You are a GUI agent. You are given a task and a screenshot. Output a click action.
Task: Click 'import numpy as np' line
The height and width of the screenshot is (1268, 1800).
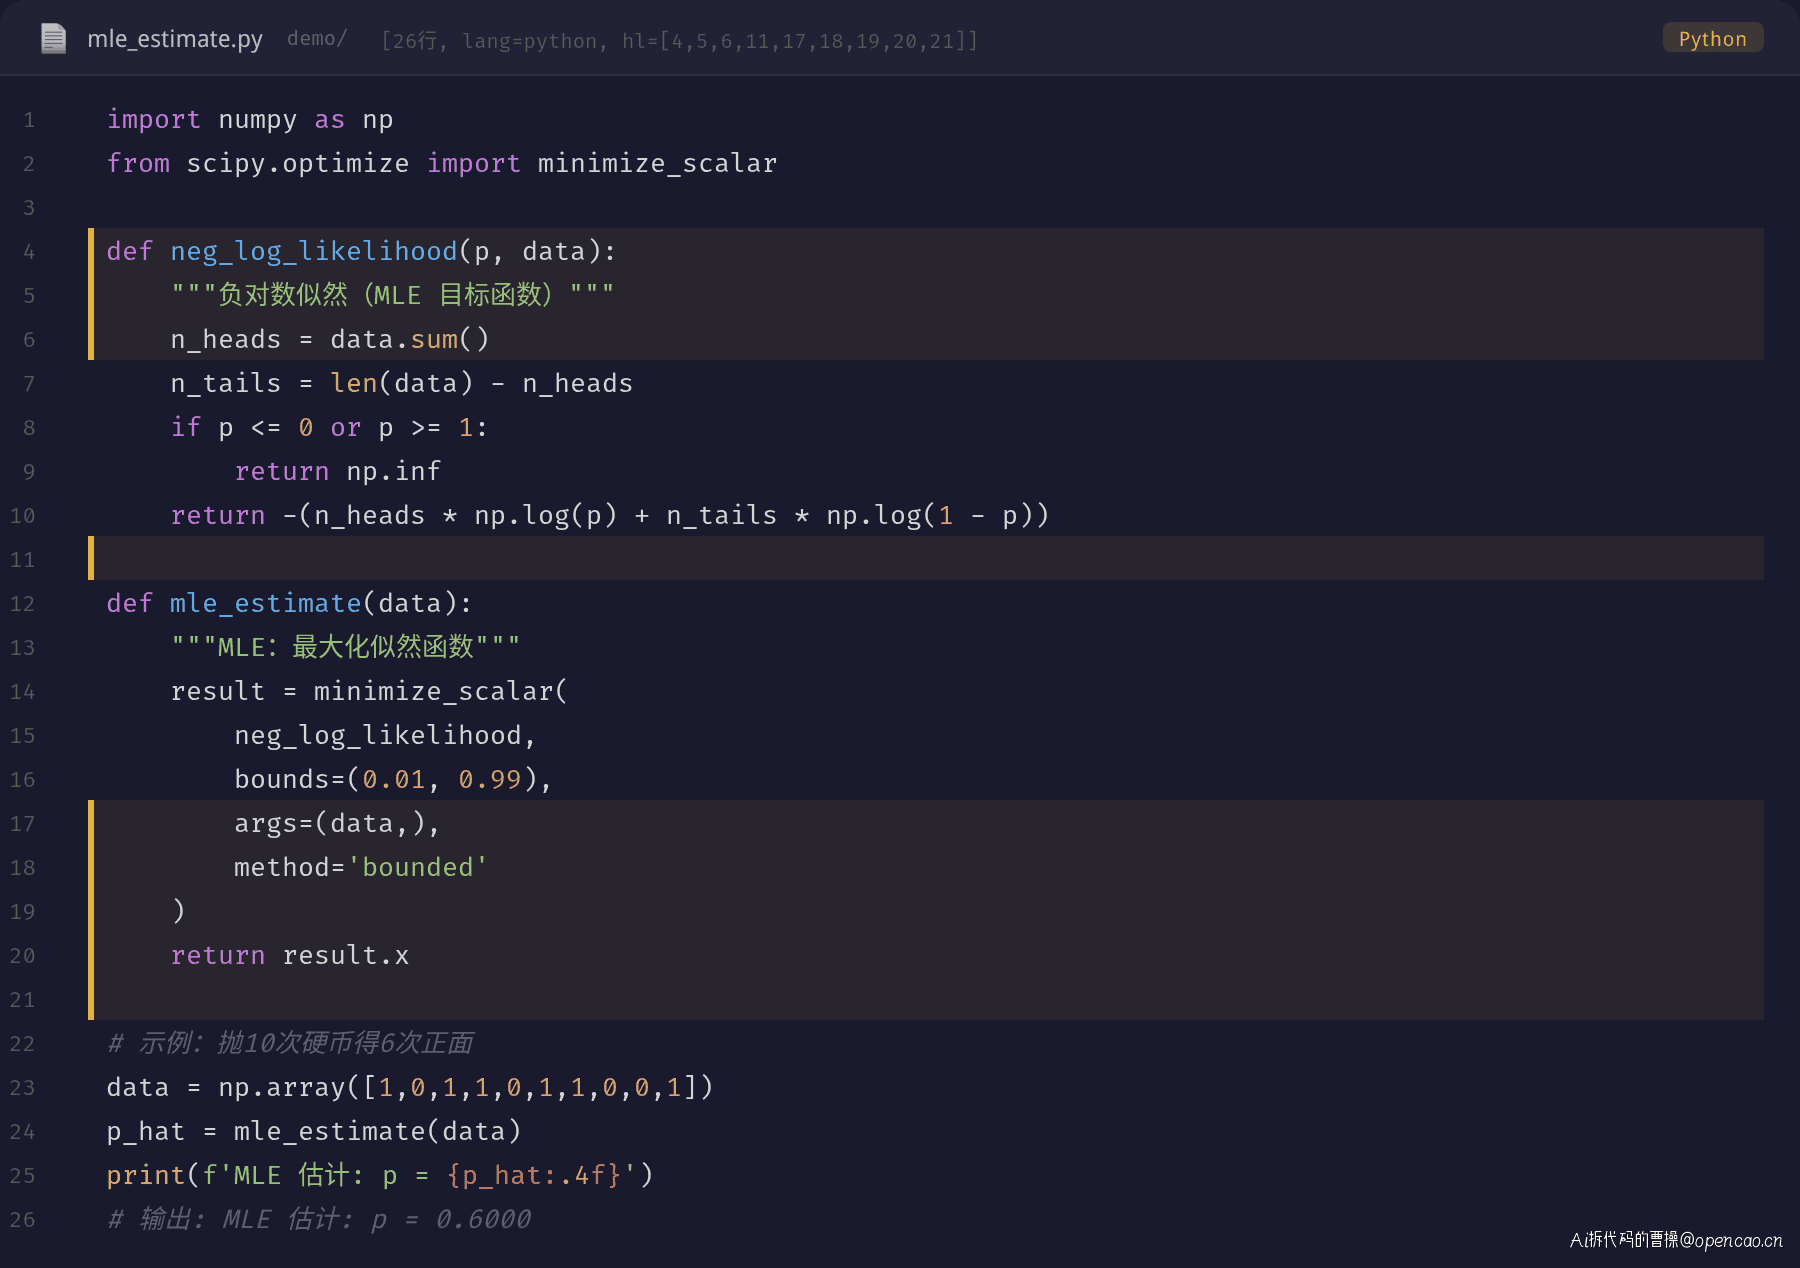pyautogui.click(x=250, y=120)
